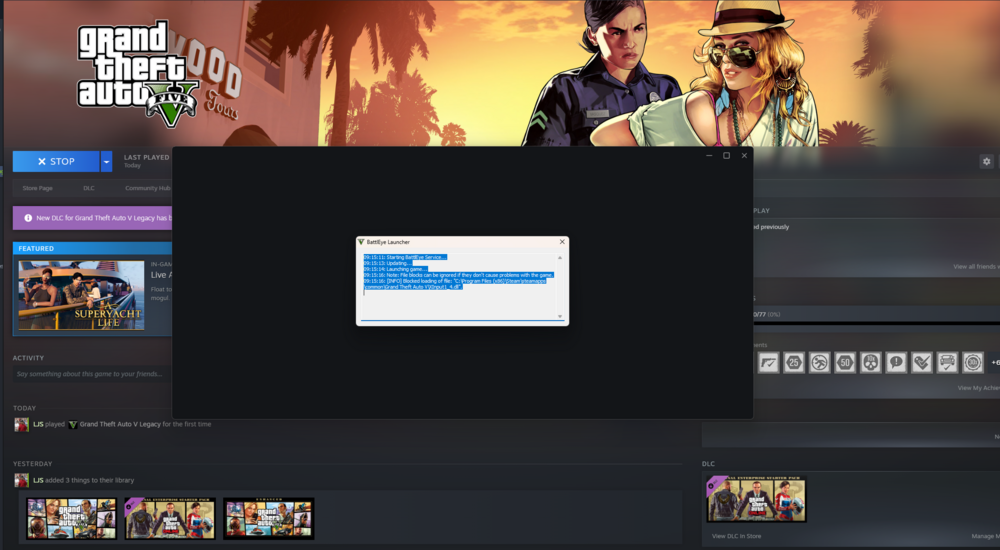Click the hexagon 50 achievement icon
Viewport: 1000px width, 550px height.
(845, 362)
